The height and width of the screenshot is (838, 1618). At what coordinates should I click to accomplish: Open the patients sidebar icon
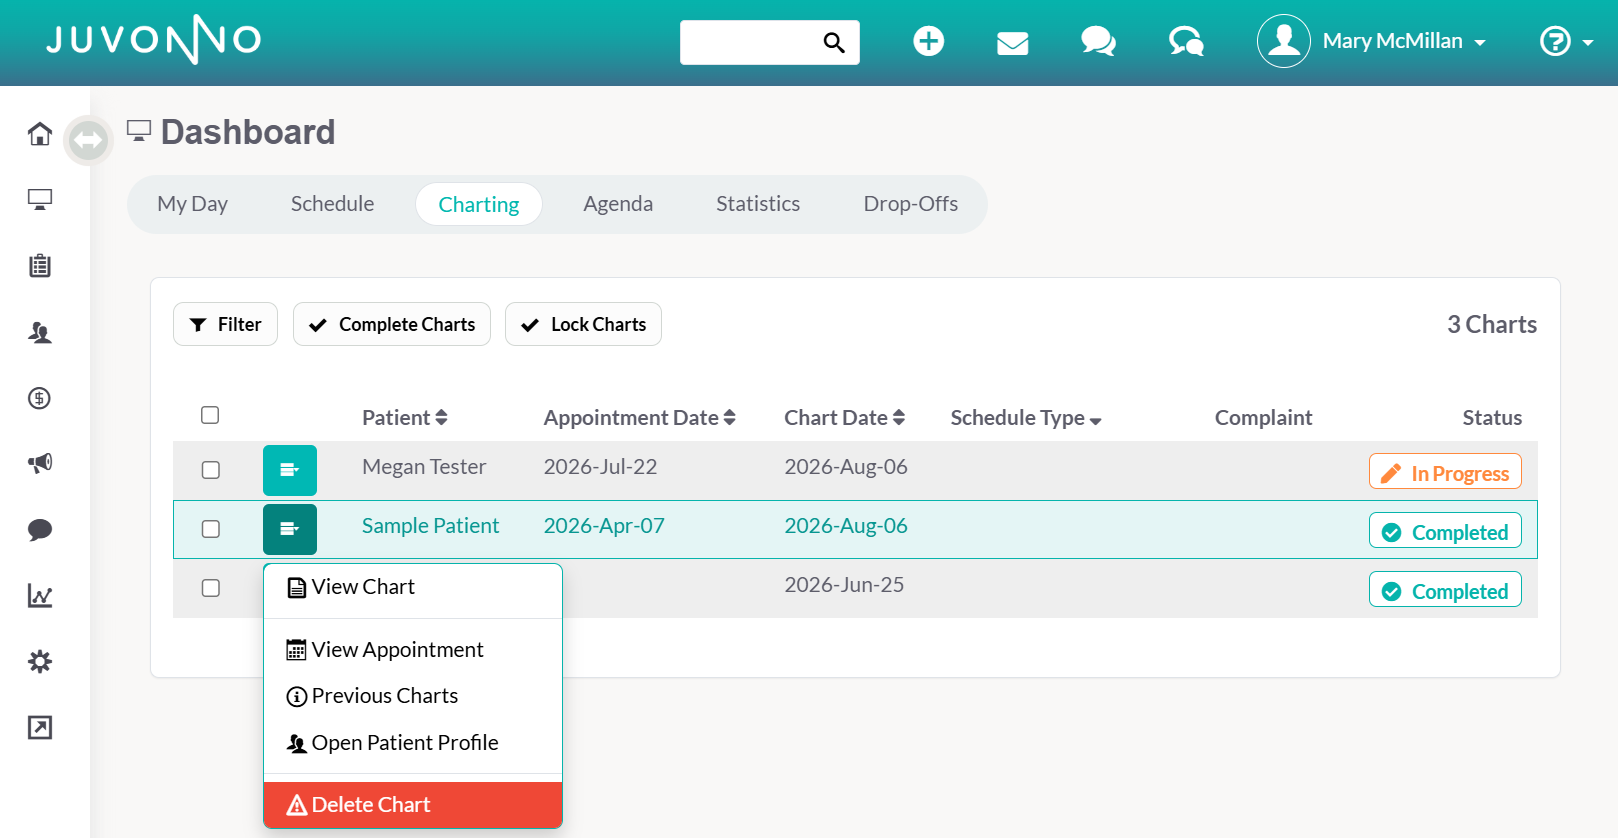pos(40,332)
